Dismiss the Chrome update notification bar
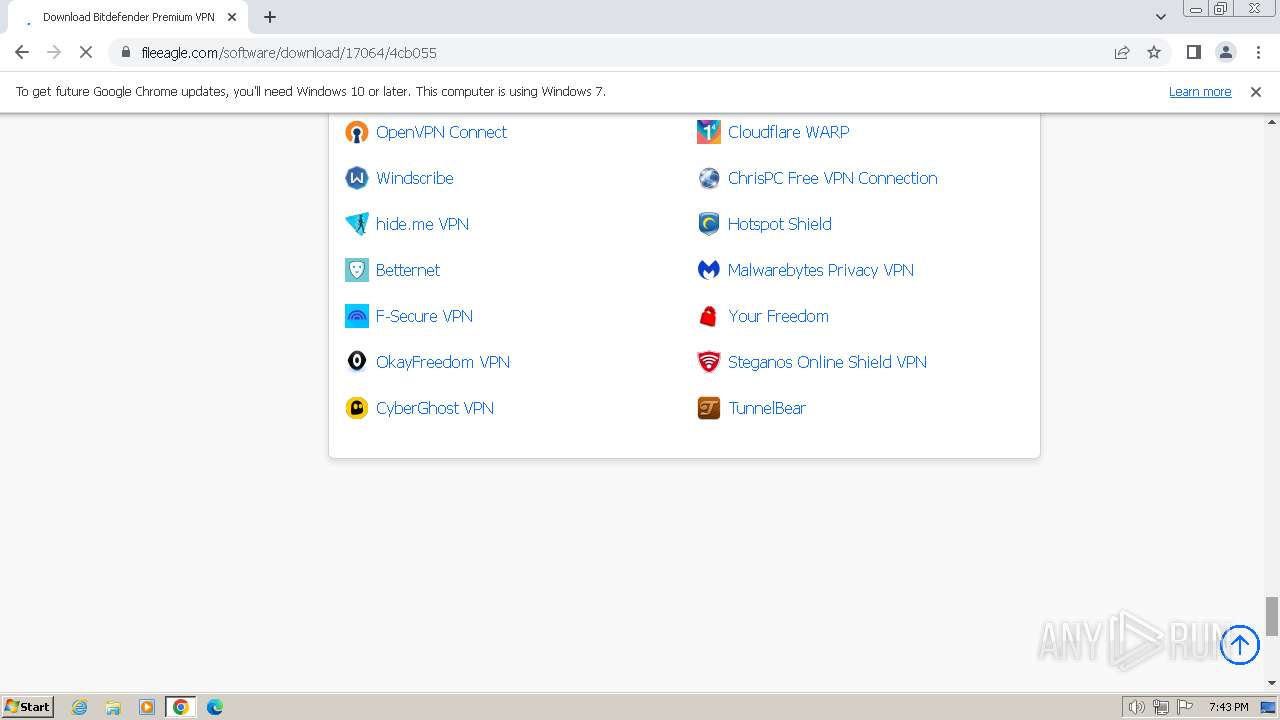This screenshot has width=1280, height=720. coord(1256,91)
